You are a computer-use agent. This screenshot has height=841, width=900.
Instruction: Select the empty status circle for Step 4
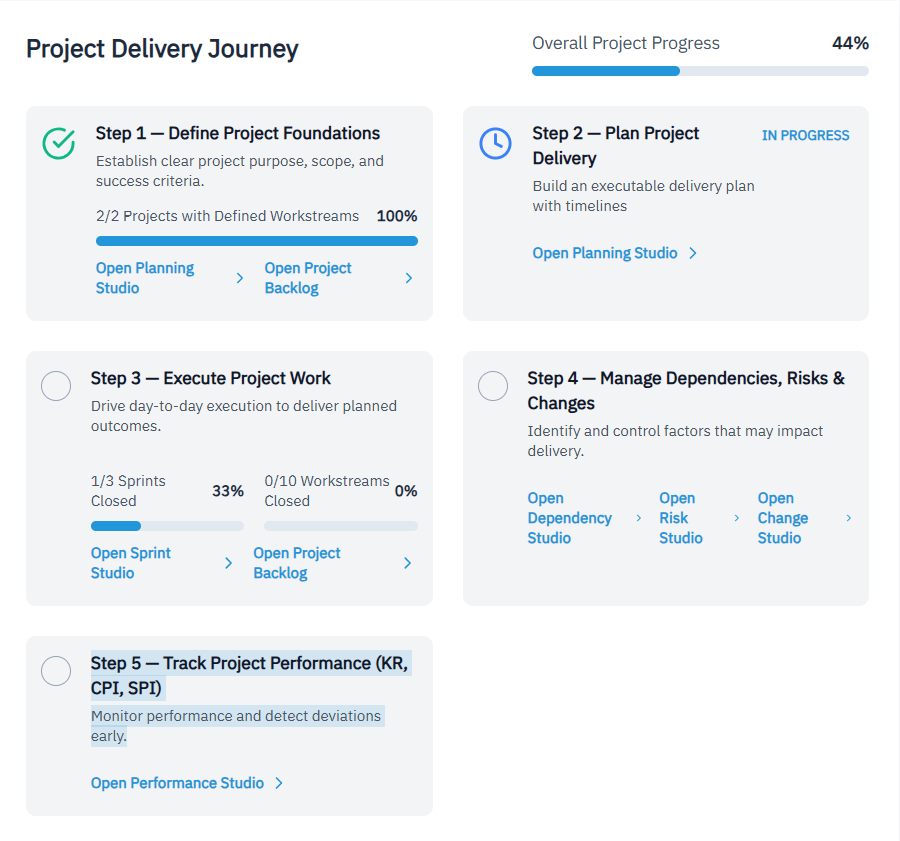tap(493, 386)
